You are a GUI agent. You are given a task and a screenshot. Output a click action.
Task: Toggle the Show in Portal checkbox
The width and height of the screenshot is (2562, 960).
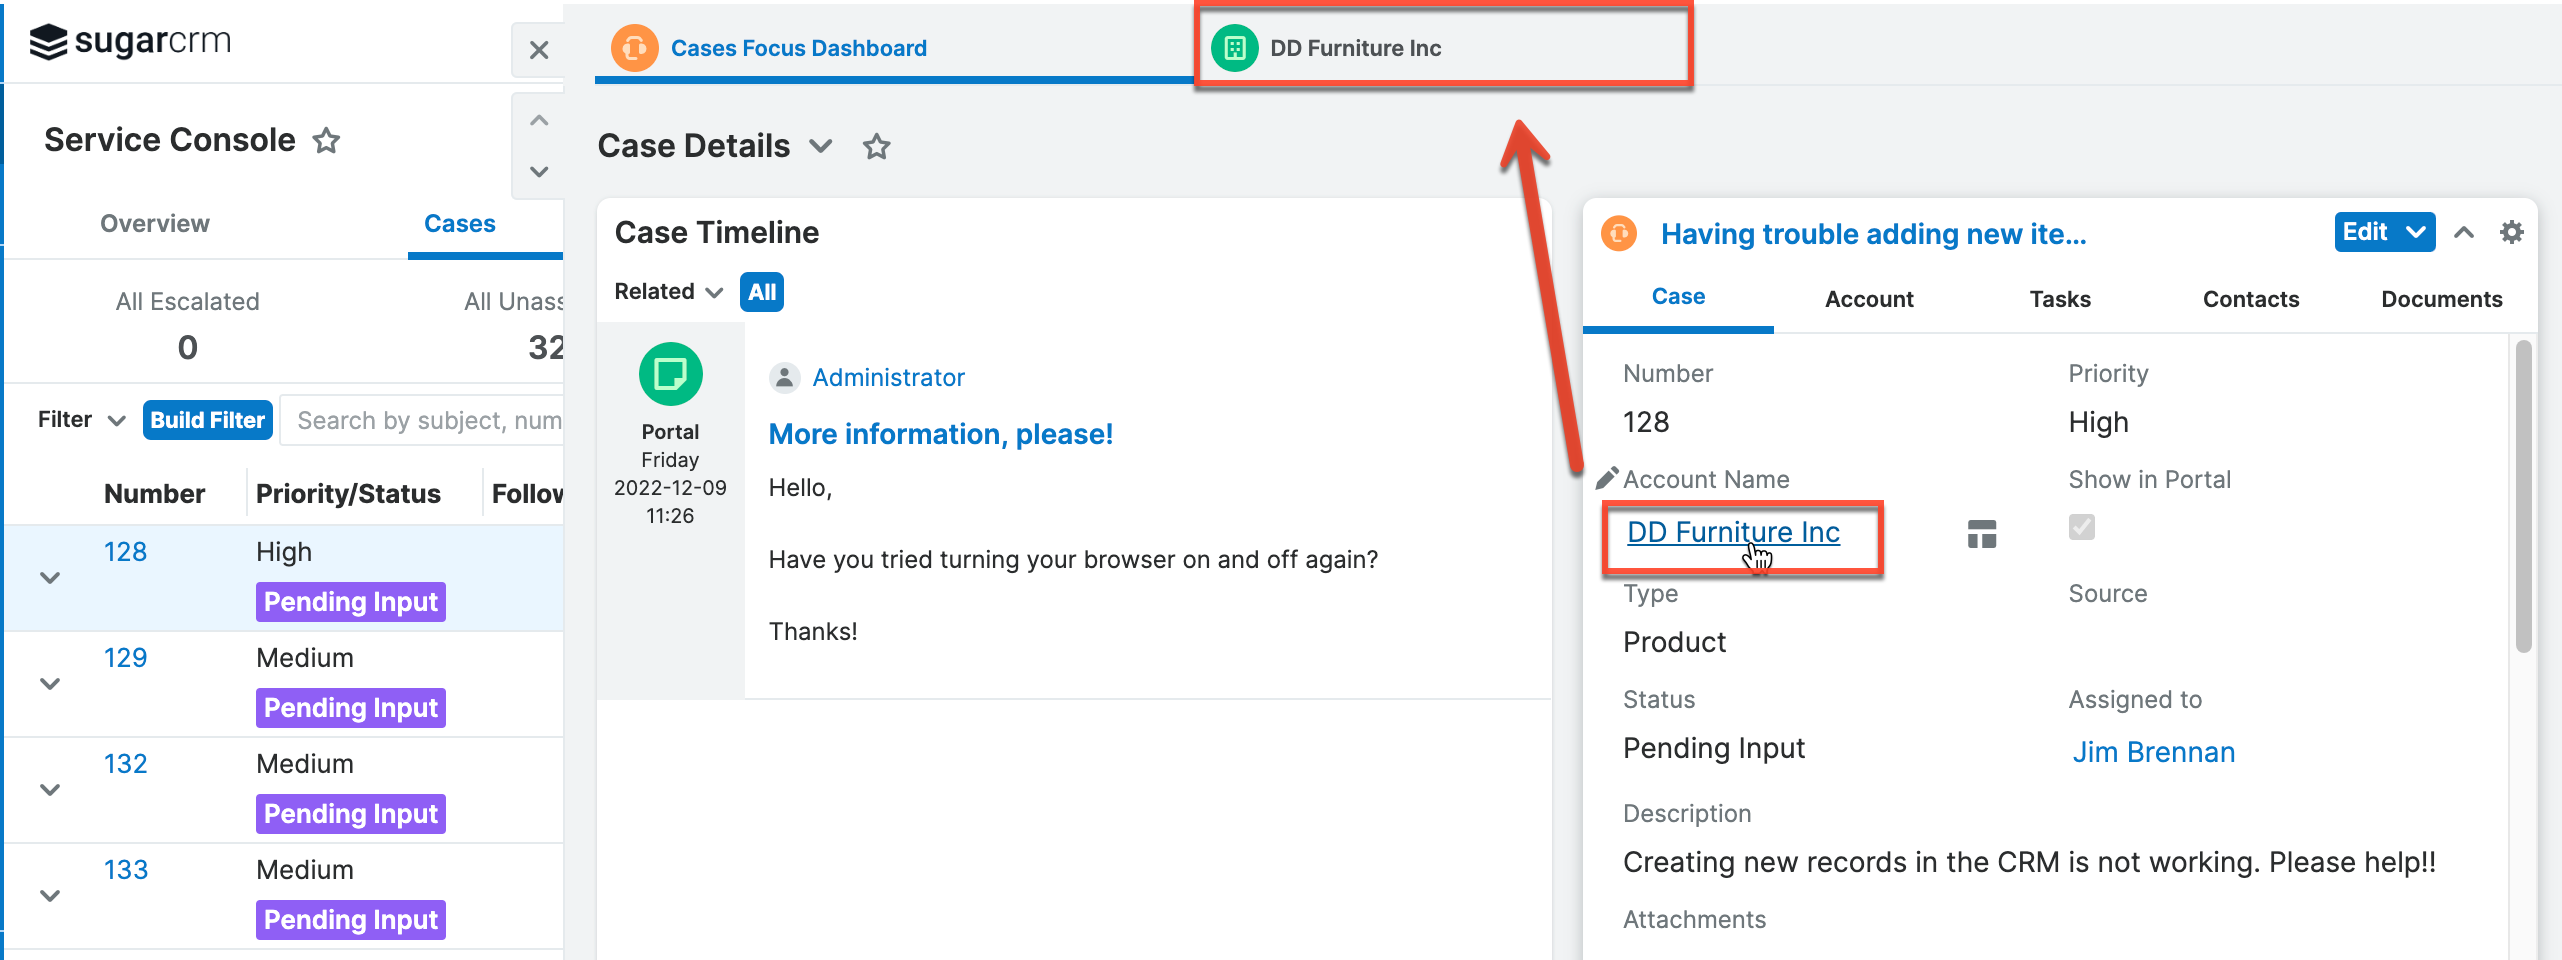2081,528
